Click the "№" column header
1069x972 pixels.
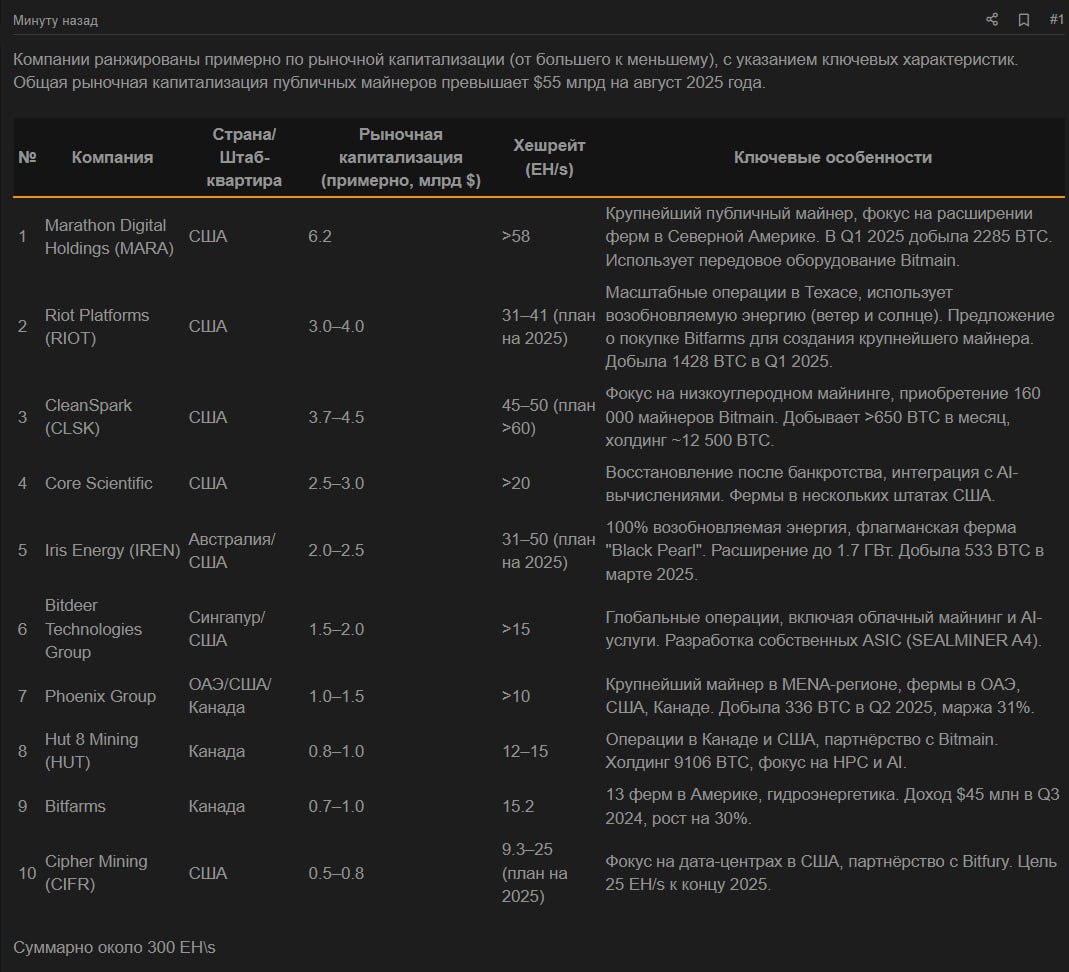coord(27,157)
